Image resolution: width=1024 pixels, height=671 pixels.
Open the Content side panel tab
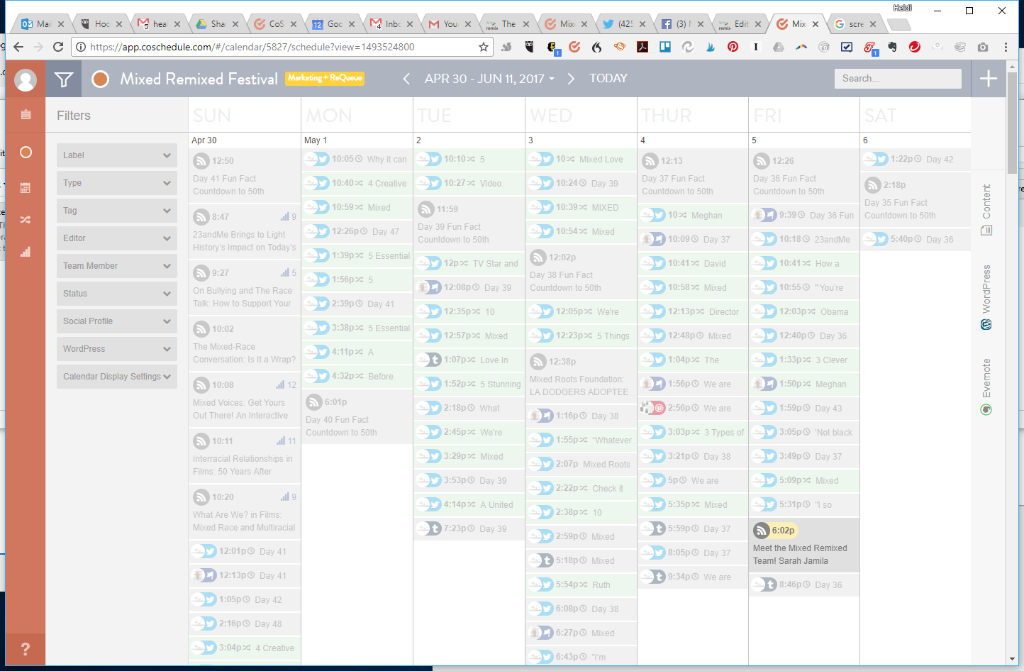[986, 210]
